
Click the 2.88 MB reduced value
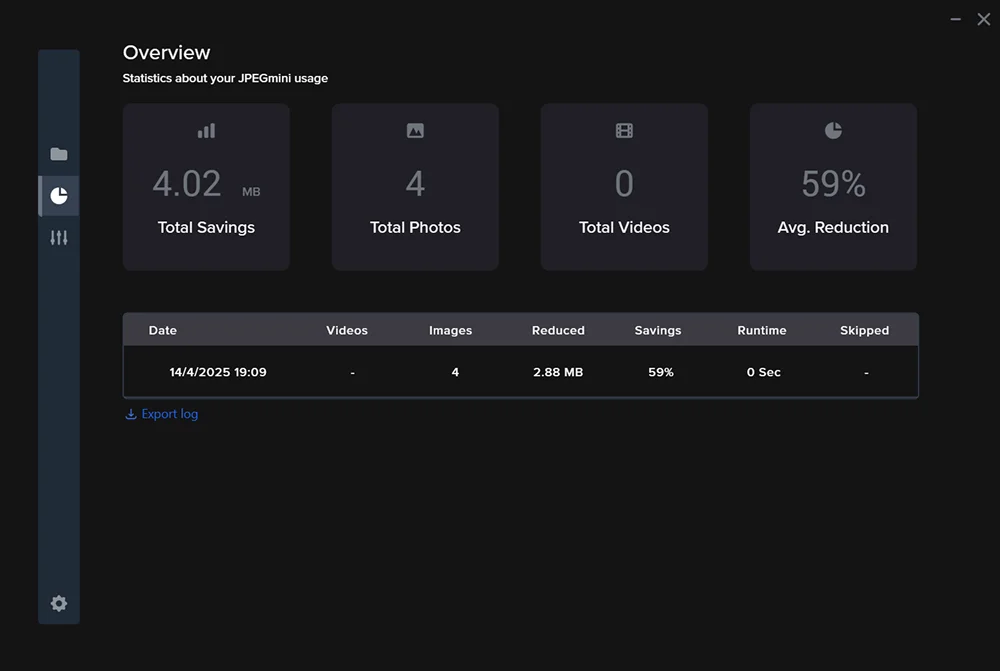click(x=558, y=372)
